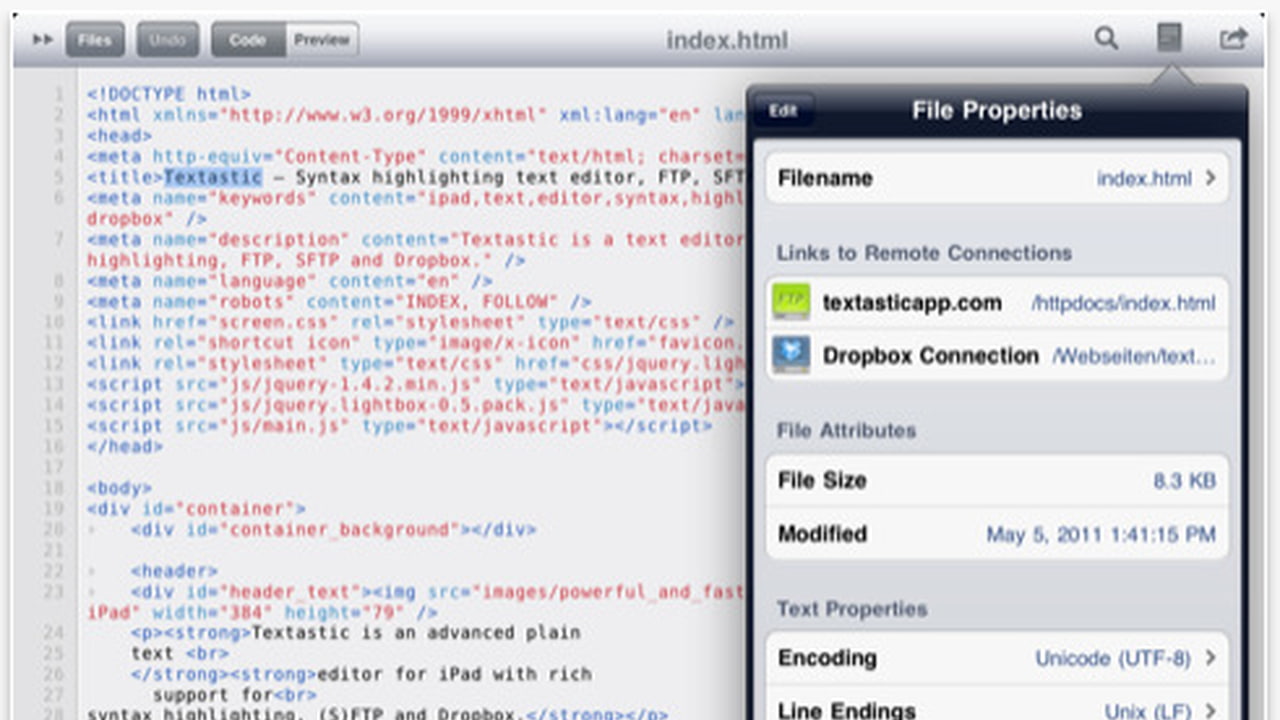The width and height of the screenshot is (1280, 720).
Task: Click the link href="screen.css" line
Action: [411, 322]
